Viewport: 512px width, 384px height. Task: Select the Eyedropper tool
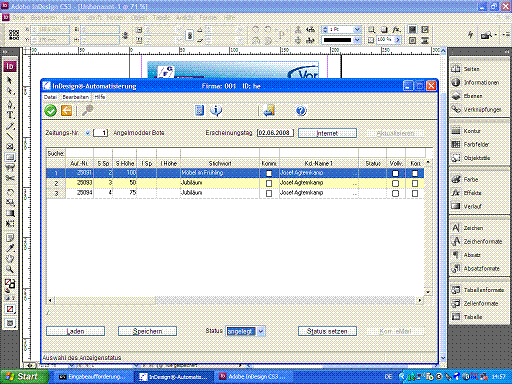(10, 248)
